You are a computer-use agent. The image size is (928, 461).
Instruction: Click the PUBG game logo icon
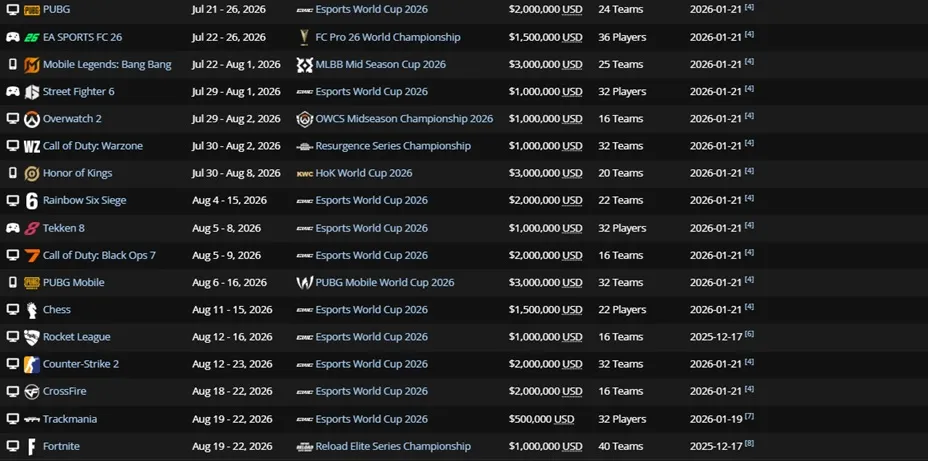click(31, 9)
